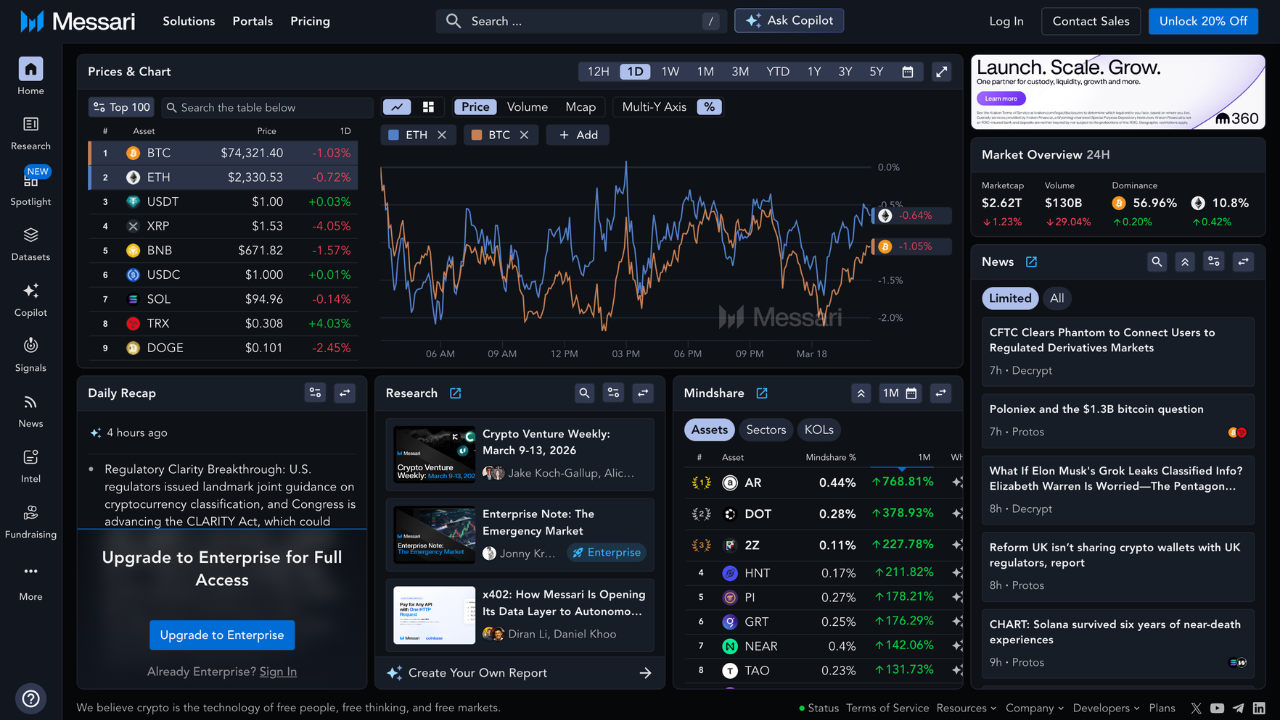Screen dimensions: 1280x720
Task: Expand the Company footer menu
Action: (1035, 708)
